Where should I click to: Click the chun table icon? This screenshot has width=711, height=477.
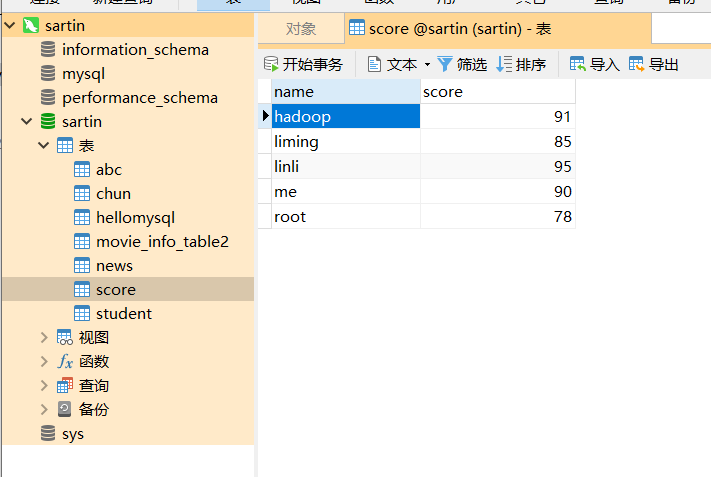coord(82,194)
